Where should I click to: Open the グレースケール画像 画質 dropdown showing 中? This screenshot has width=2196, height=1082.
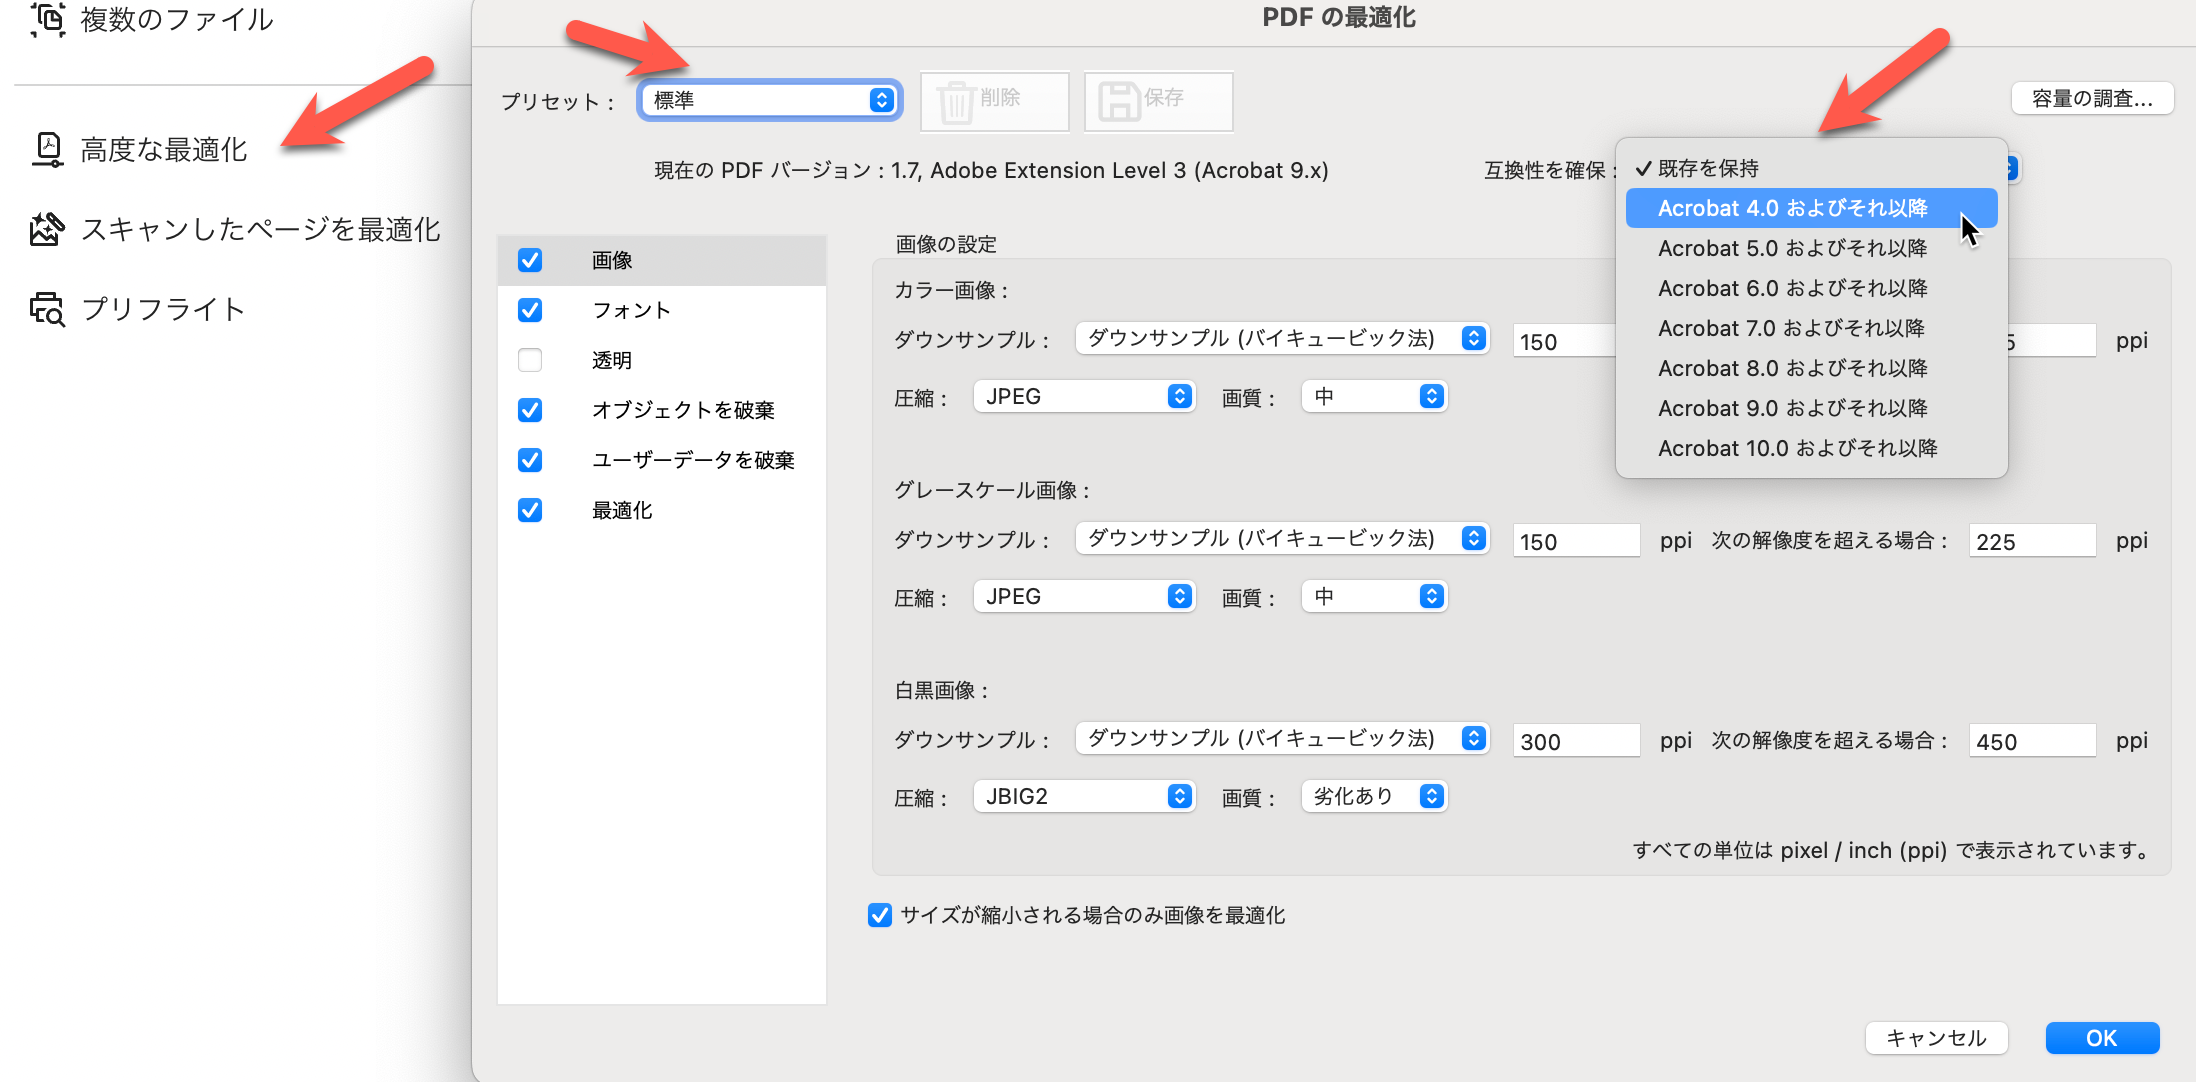pyautogui.click(x=1373, y=596)
